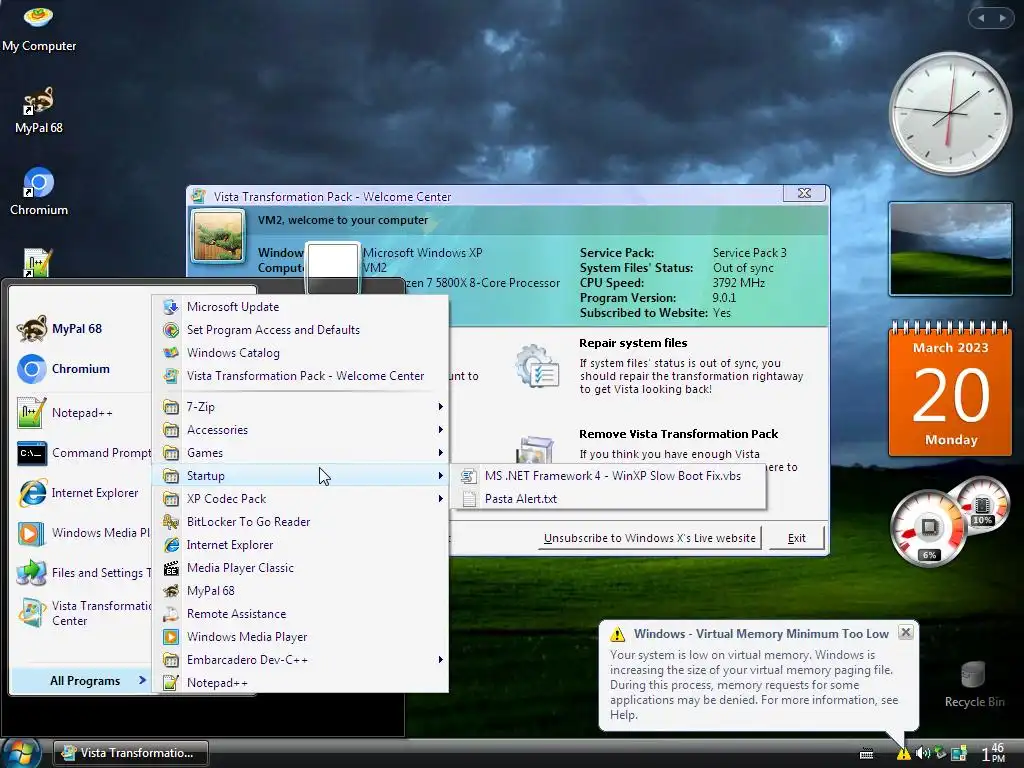Open Vista Transformation Center in Start menu left column

pos(84,613)
